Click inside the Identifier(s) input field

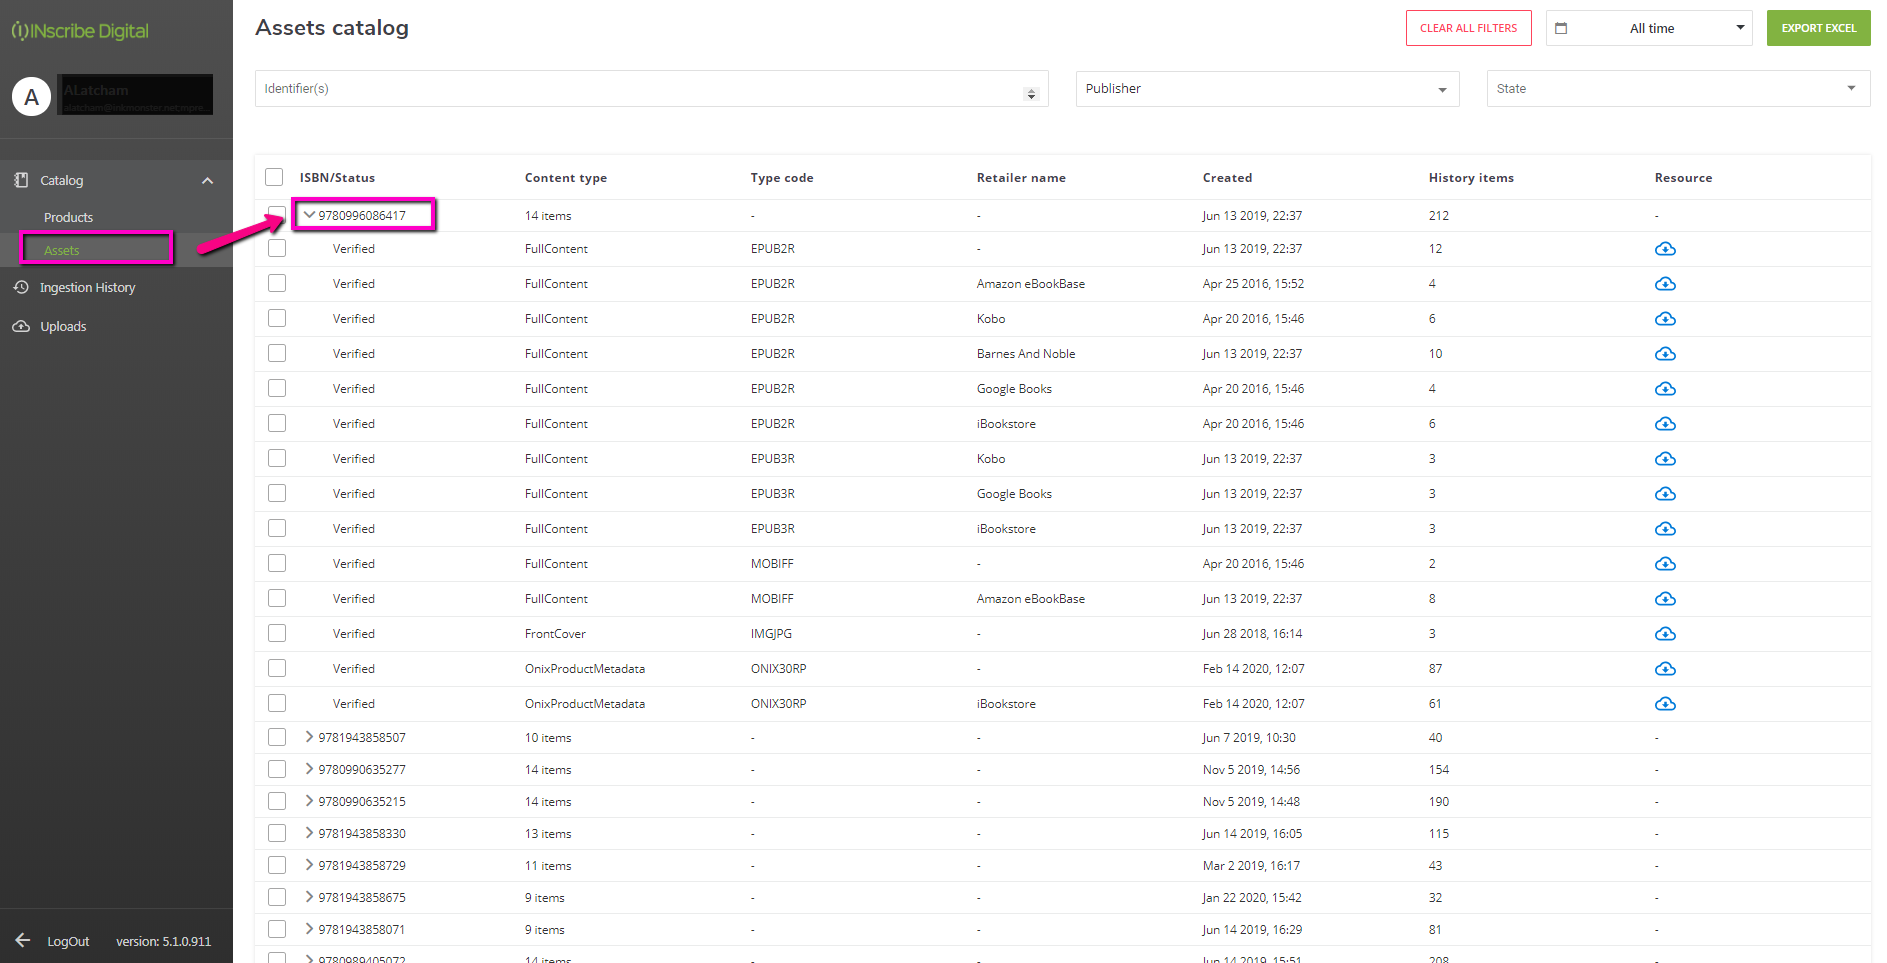point(650,88)
